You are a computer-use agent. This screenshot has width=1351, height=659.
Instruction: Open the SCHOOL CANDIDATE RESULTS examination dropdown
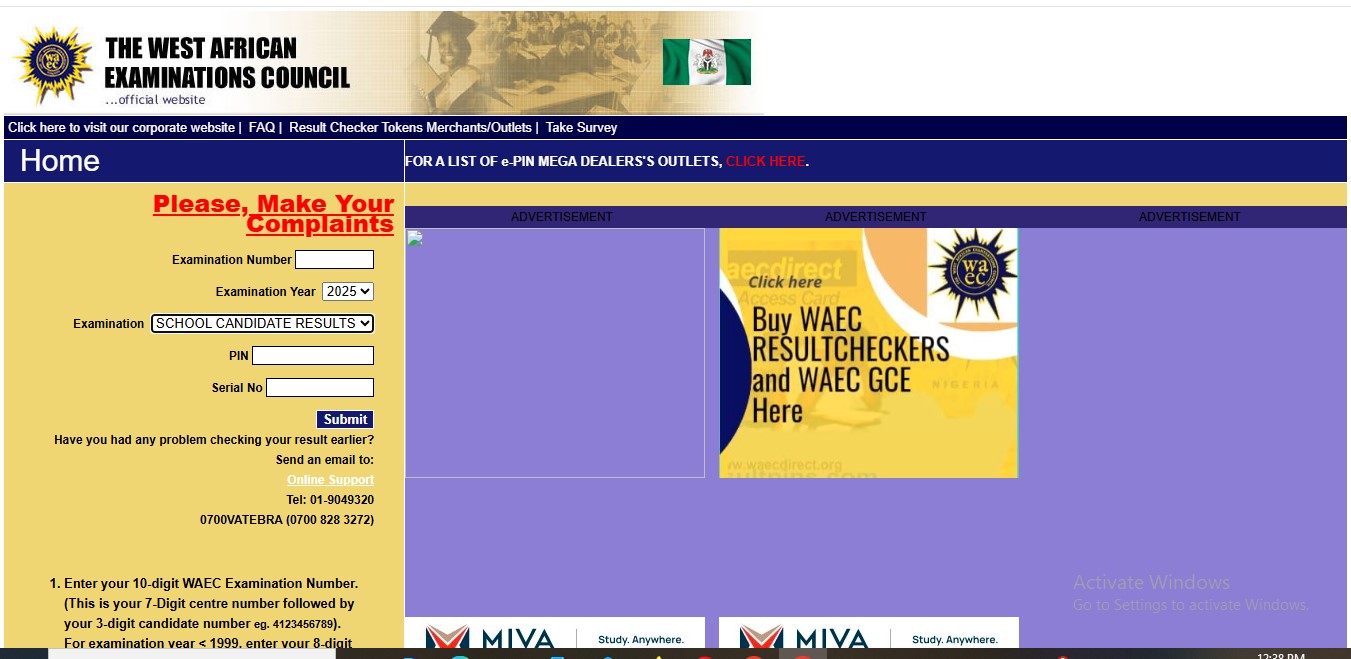click(x=261, y=323)
